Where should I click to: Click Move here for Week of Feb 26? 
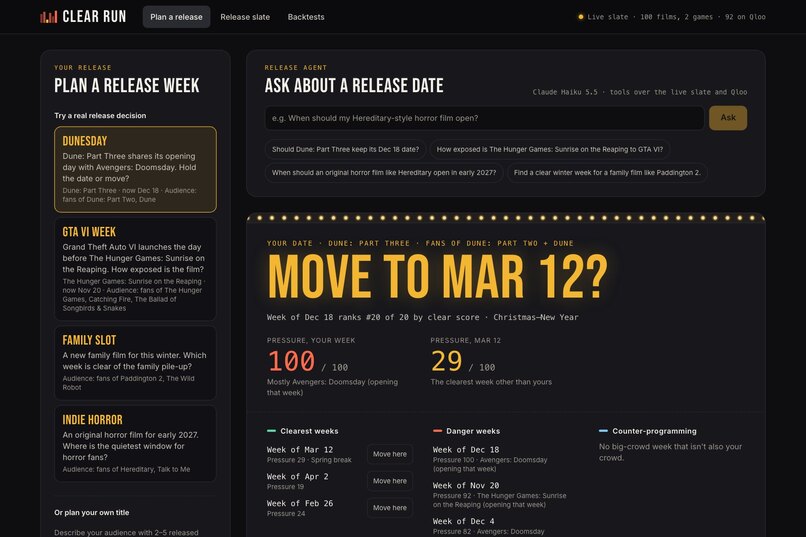[x=390, y=508]
